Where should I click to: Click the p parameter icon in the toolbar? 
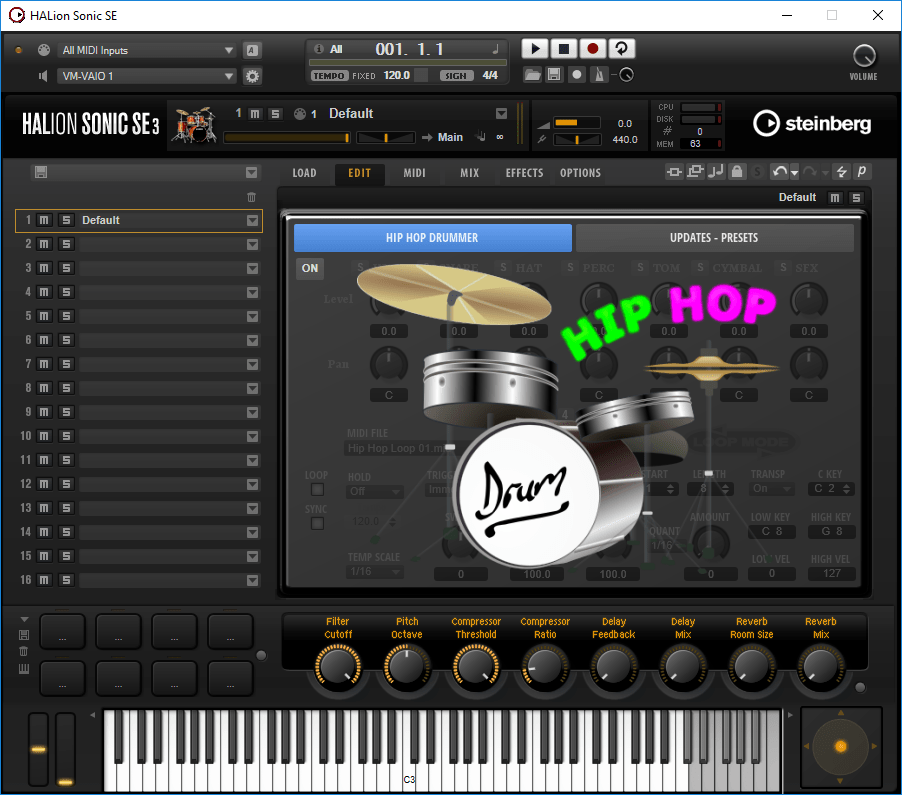pos(861,171)
